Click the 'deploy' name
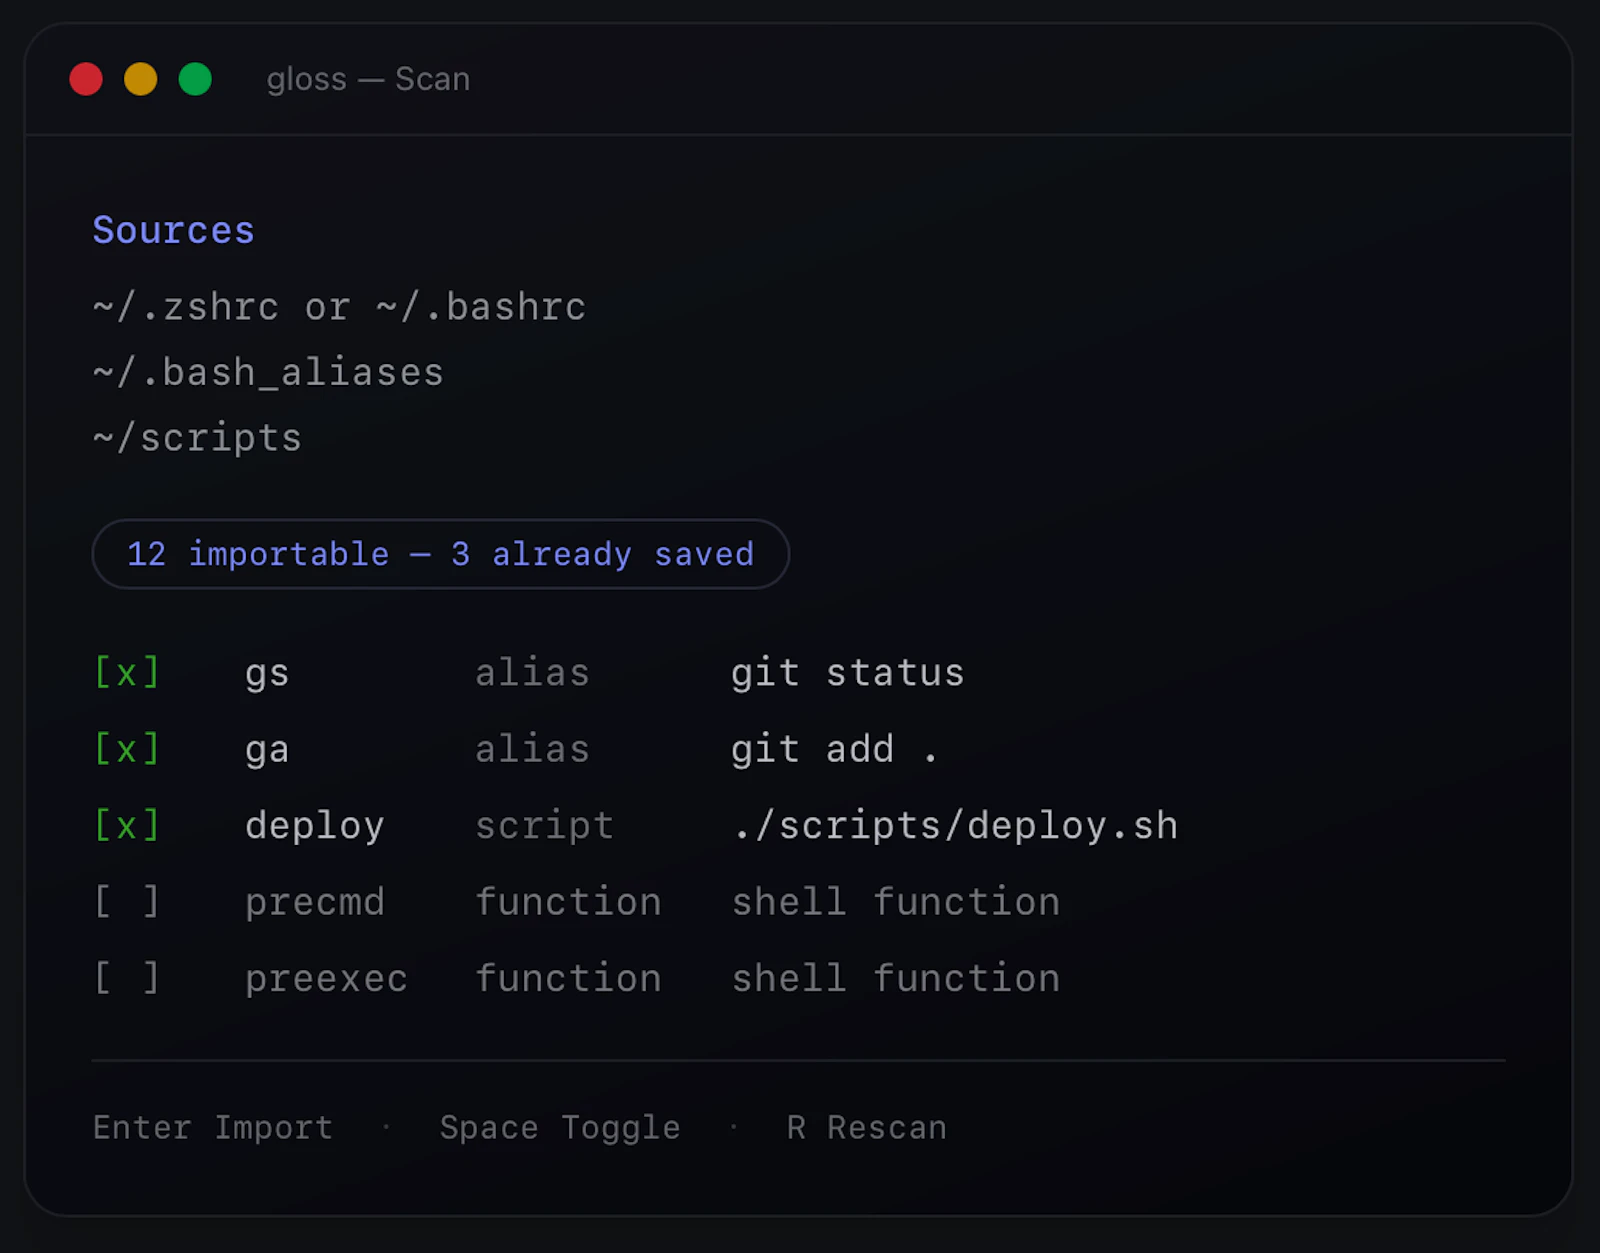Viewport: 1600px width, 1253px height. 315,827
